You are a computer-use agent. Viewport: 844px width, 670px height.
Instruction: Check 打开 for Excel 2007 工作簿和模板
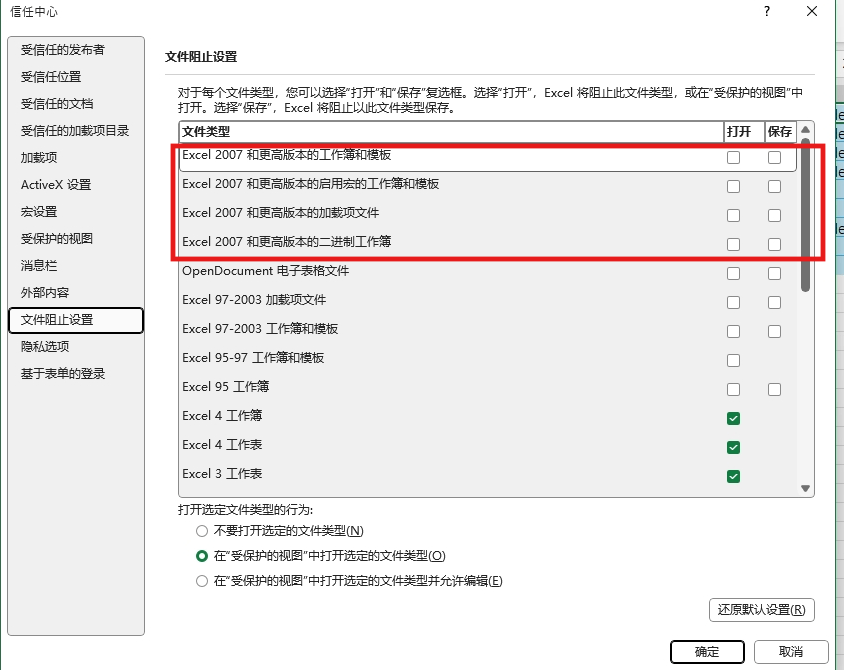(x=733, y=157)
